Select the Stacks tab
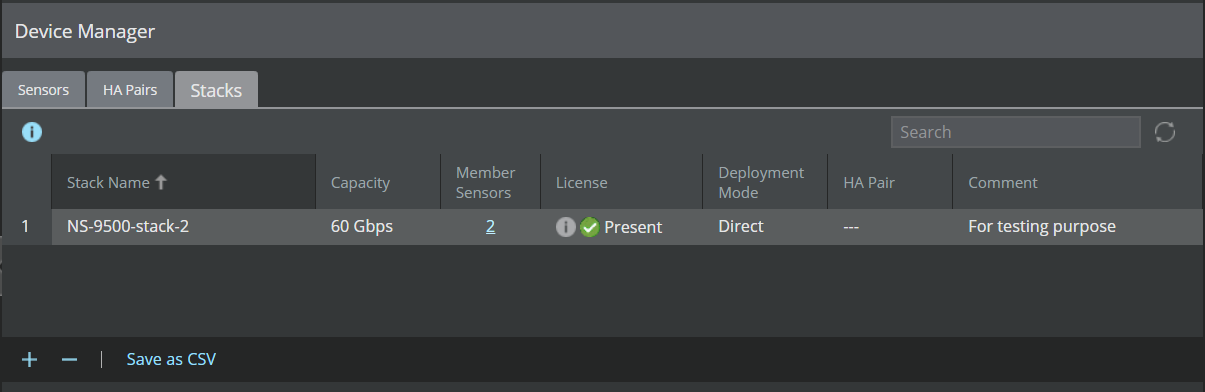This screenshot has width=1205, height=392. click(216, 89)
